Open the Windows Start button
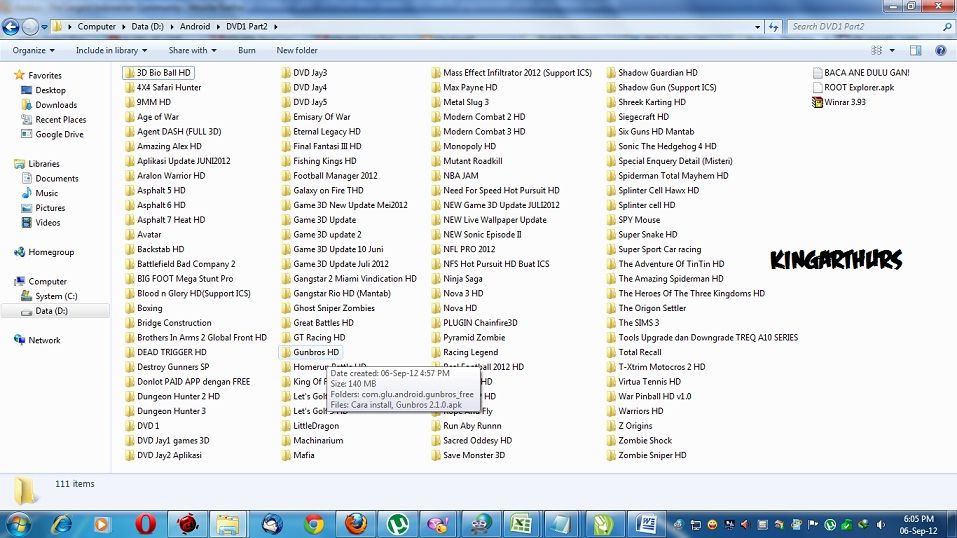 pyautogui.click(x=17, y=525)
